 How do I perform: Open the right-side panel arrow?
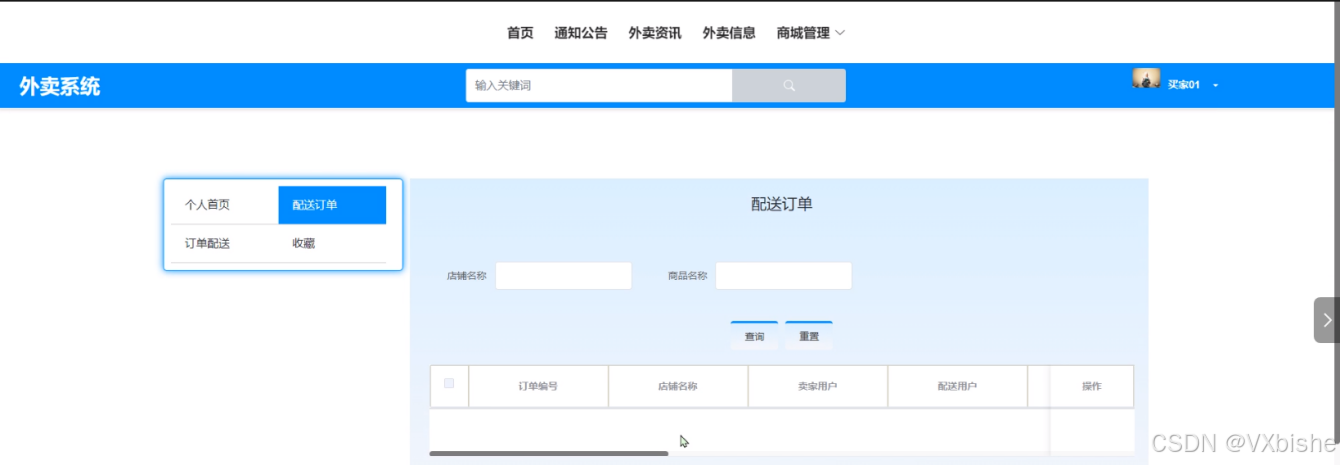1327,320
